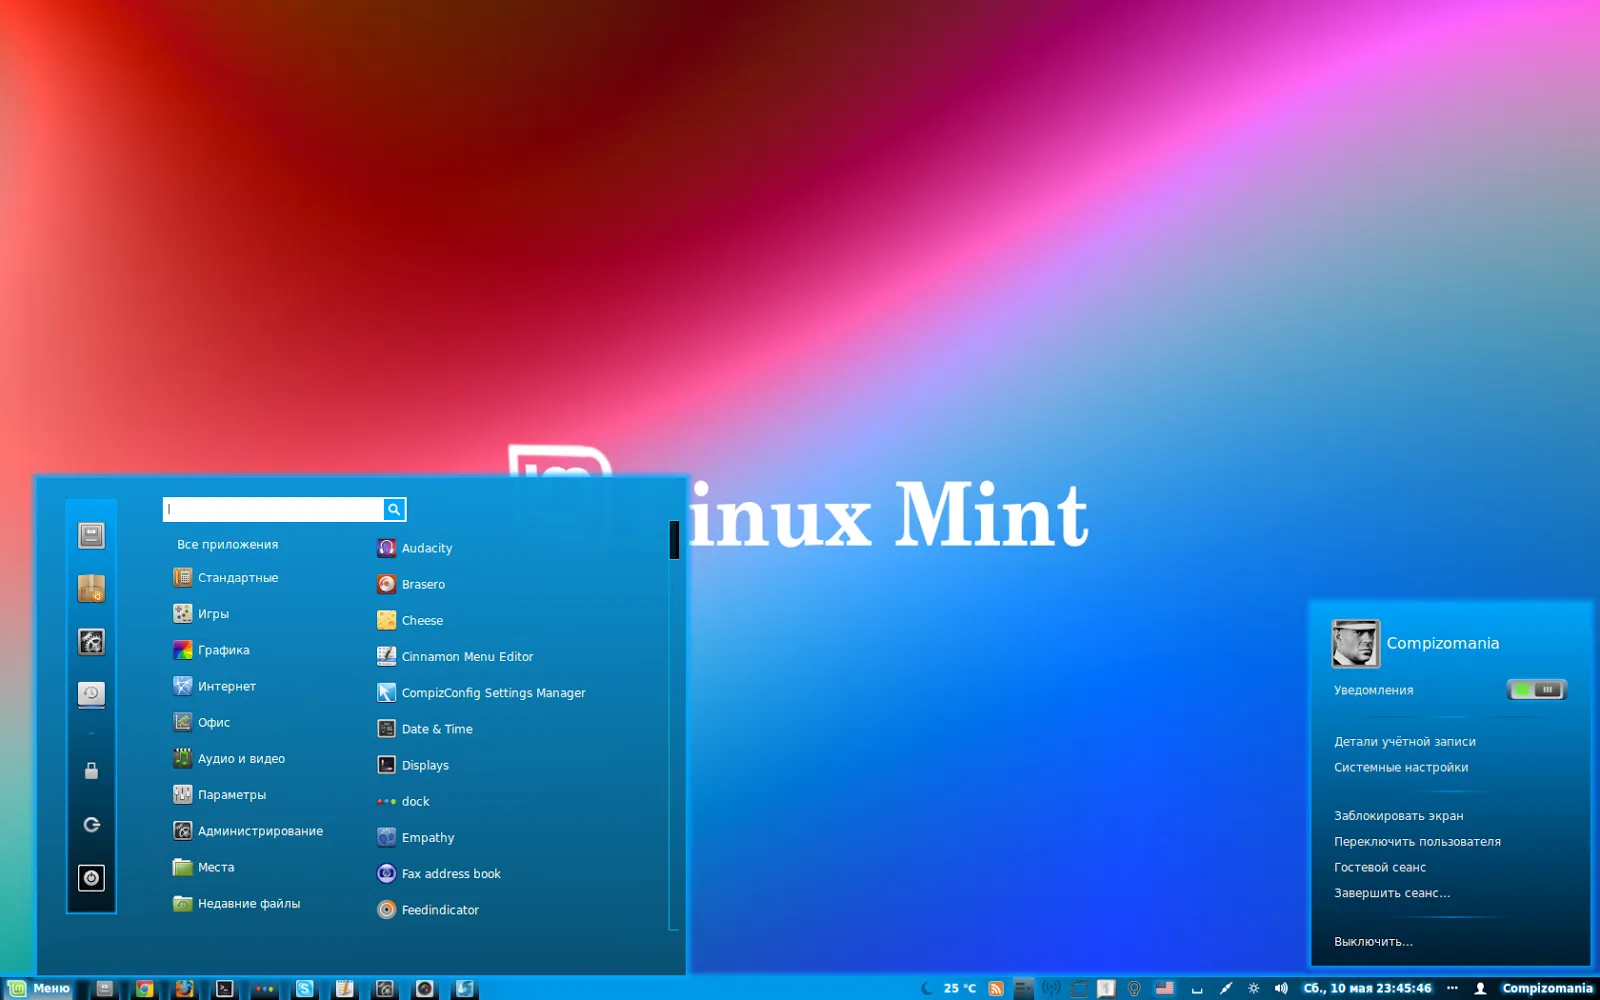Launch Brasero disc burner
Viewport: 1600px width, 1000px height.
pos(411,584)
